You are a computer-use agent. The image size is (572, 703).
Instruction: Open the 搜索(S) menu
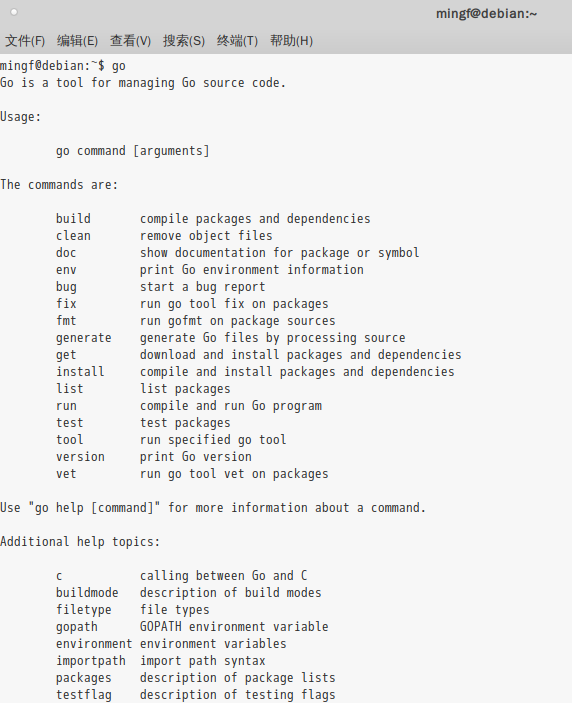[x=184, y=41]
